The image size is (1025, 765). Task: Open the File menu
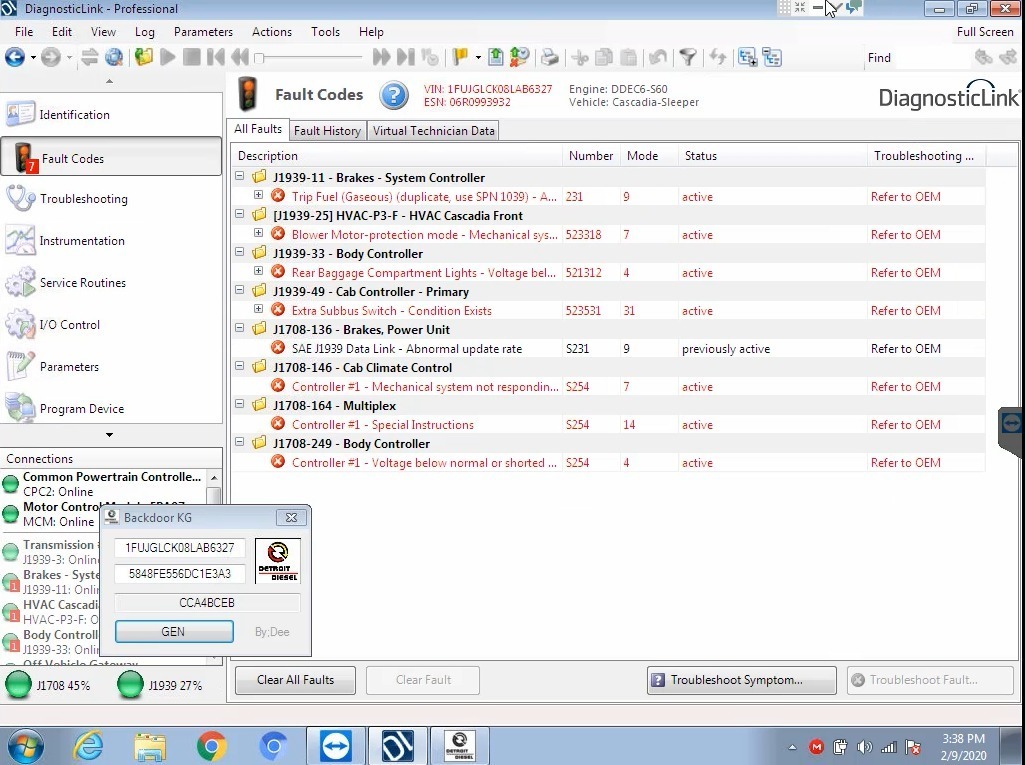(24, 31)
